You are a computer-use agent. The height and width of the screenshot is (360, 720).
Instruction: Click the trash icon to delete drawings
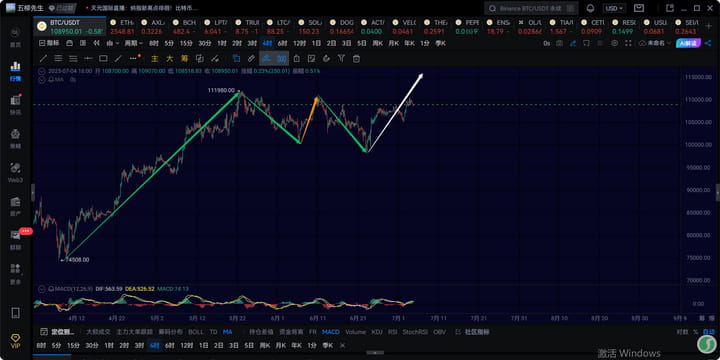coord(356,58)
